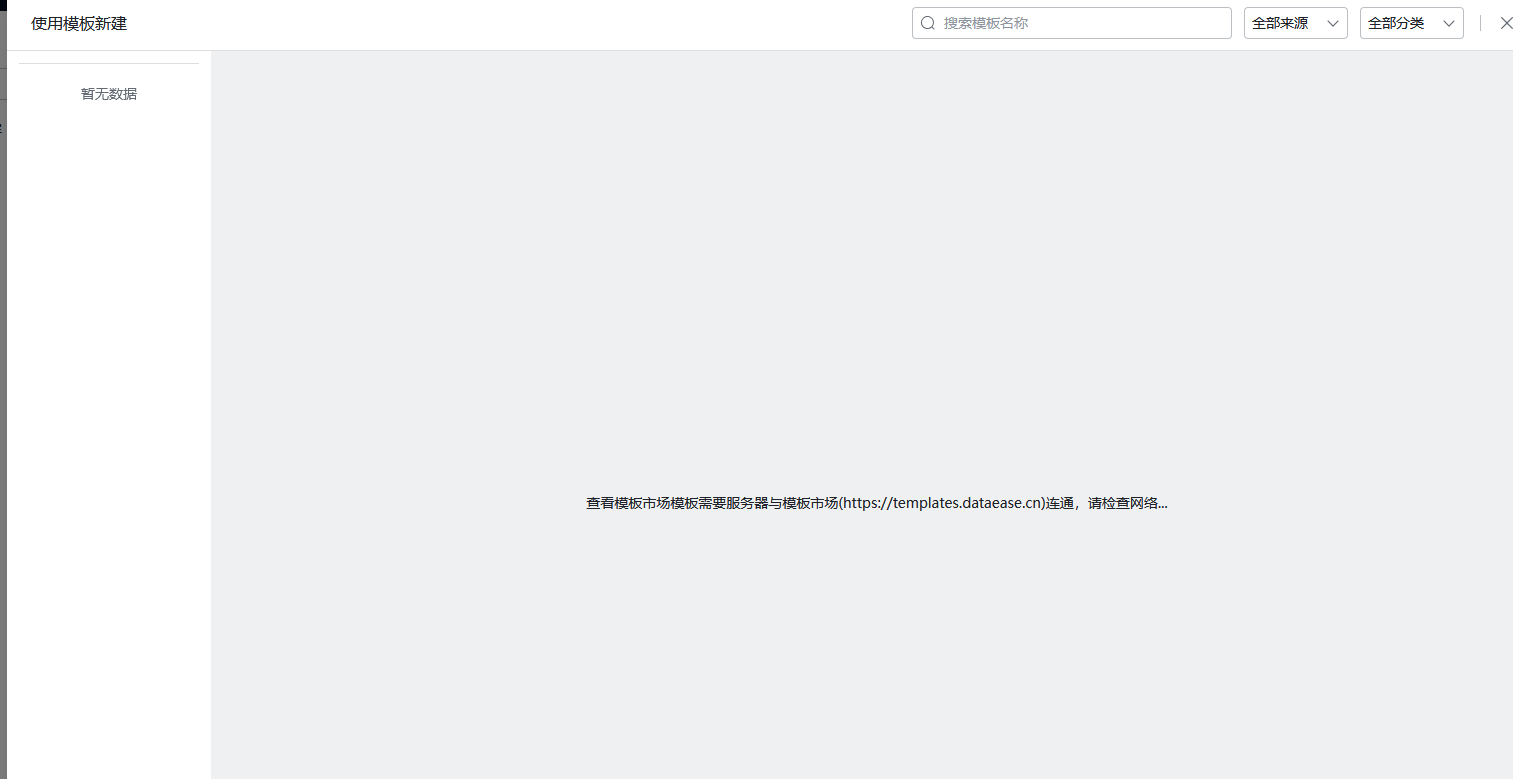The height and width of the screenshot is (779, 1513).
Task: Click the magnifier search icon
Action: (x=928, y=23)
